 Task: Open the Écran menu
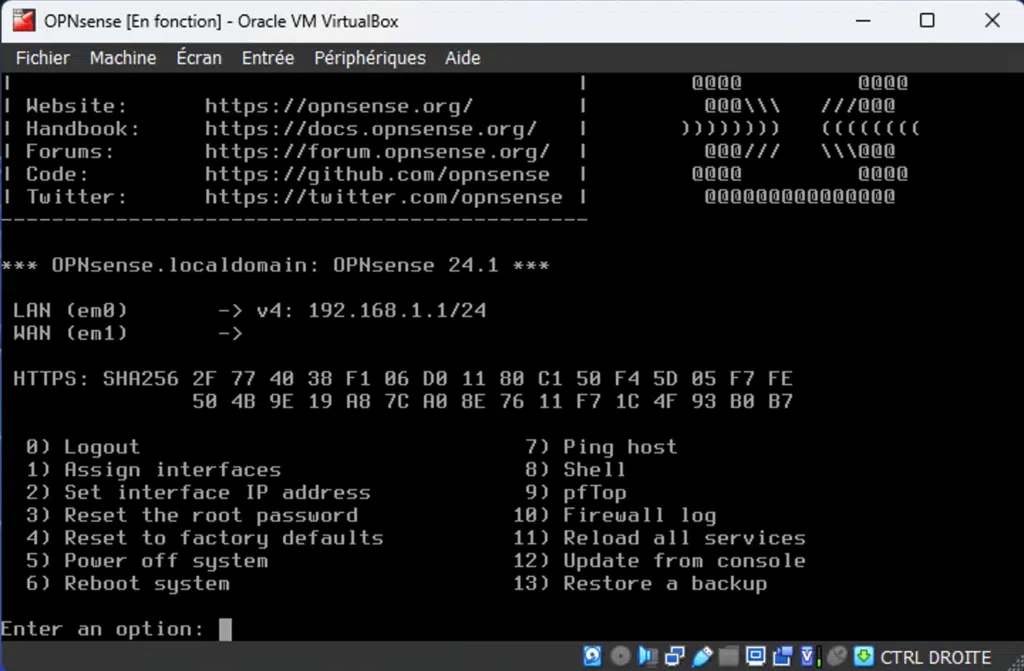(x=199, y=58)
